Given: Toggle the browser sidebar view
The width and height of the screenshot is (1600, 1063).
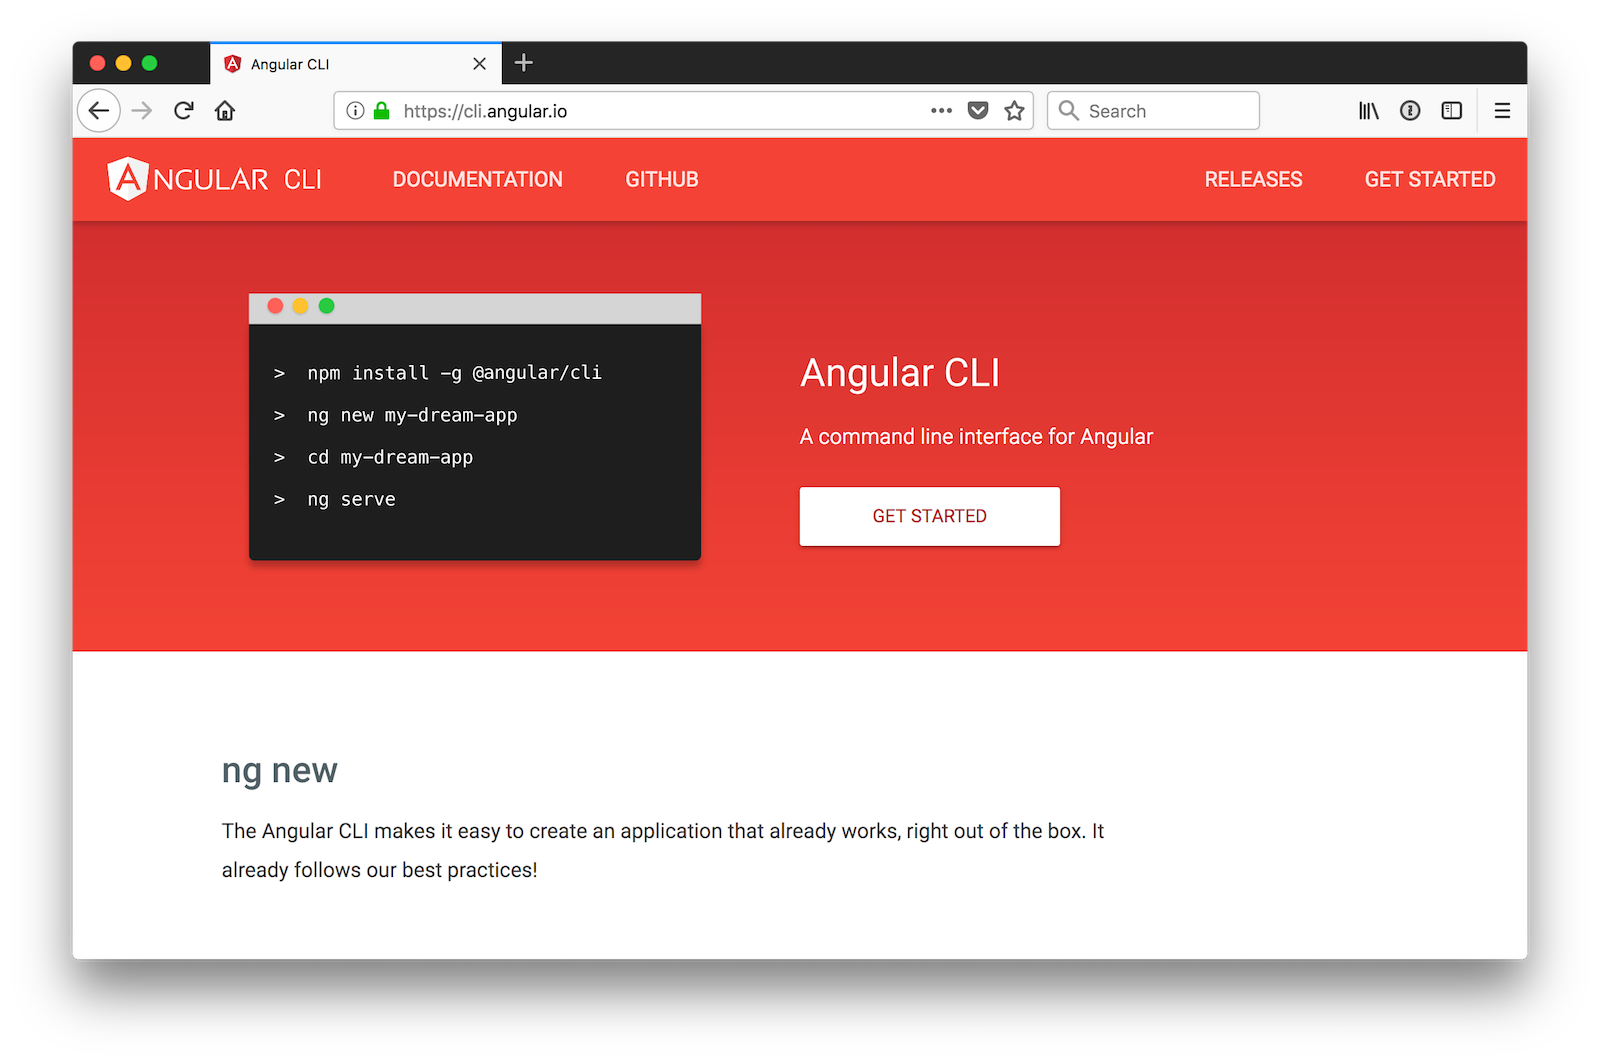Looking at the screenshot, I should [x=1451, y=111].
